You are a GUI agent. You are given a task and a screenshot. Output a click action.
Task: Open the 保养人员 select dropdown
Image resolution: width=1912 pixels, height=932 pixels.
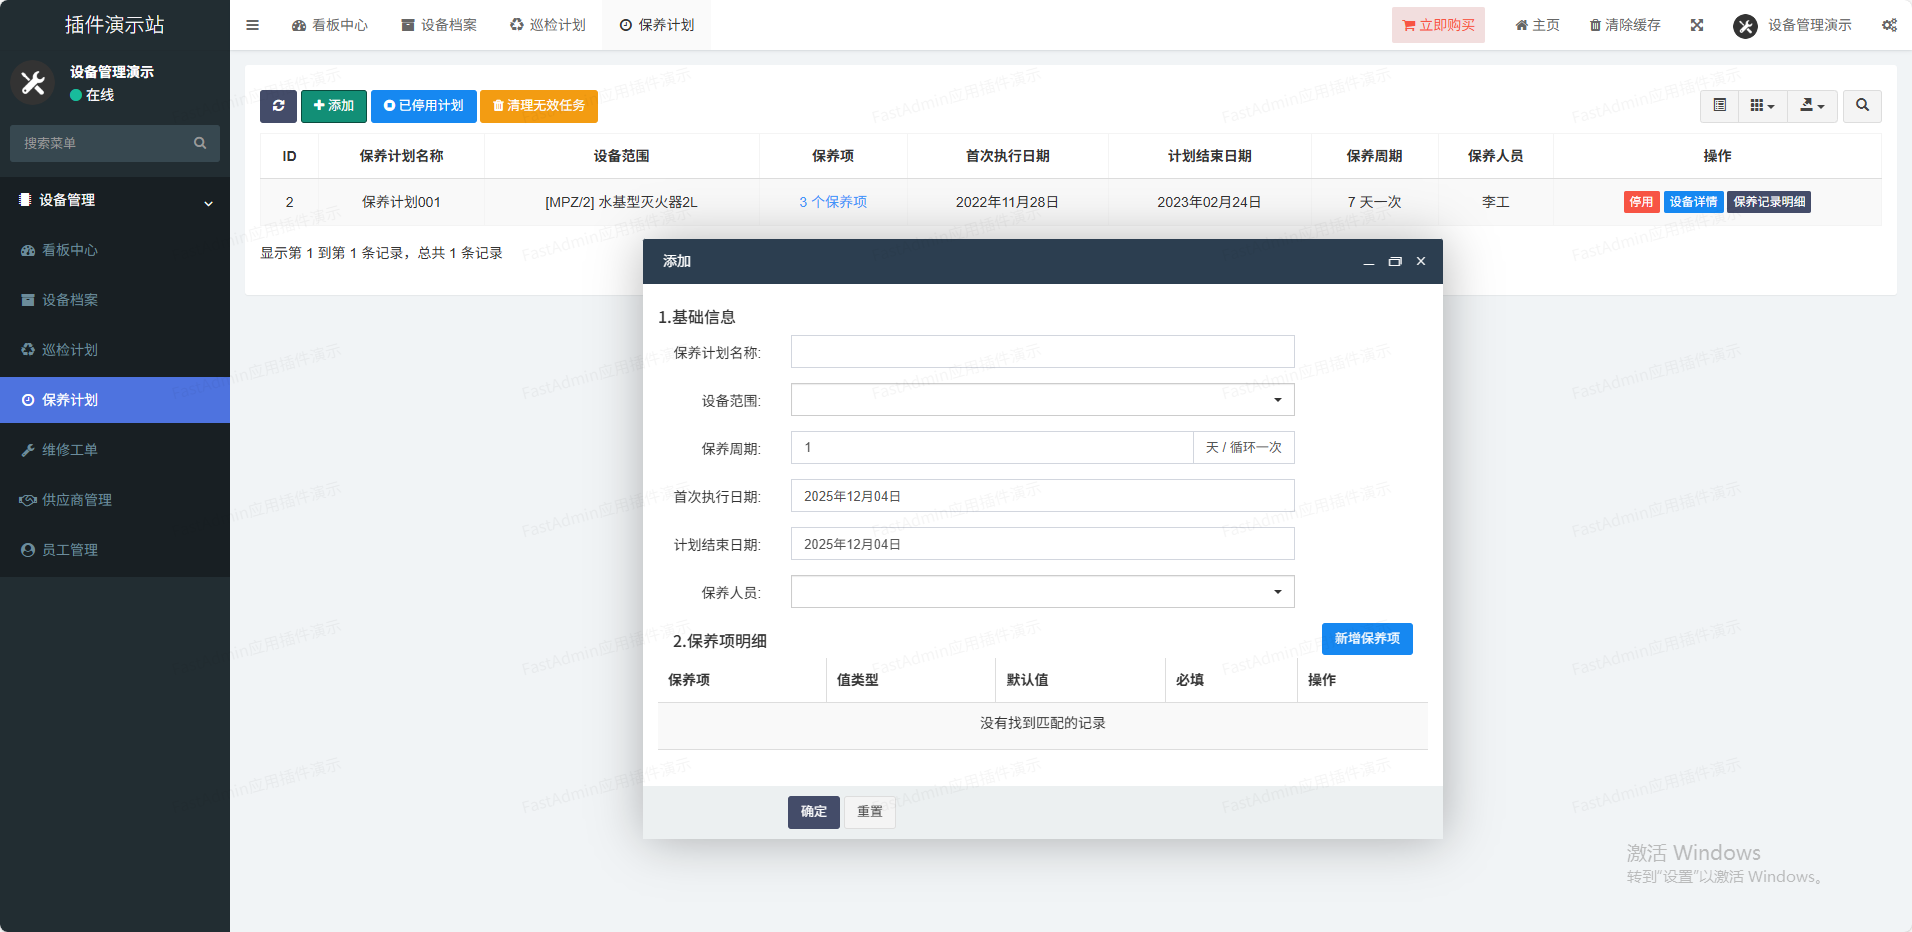(1042, 592)
